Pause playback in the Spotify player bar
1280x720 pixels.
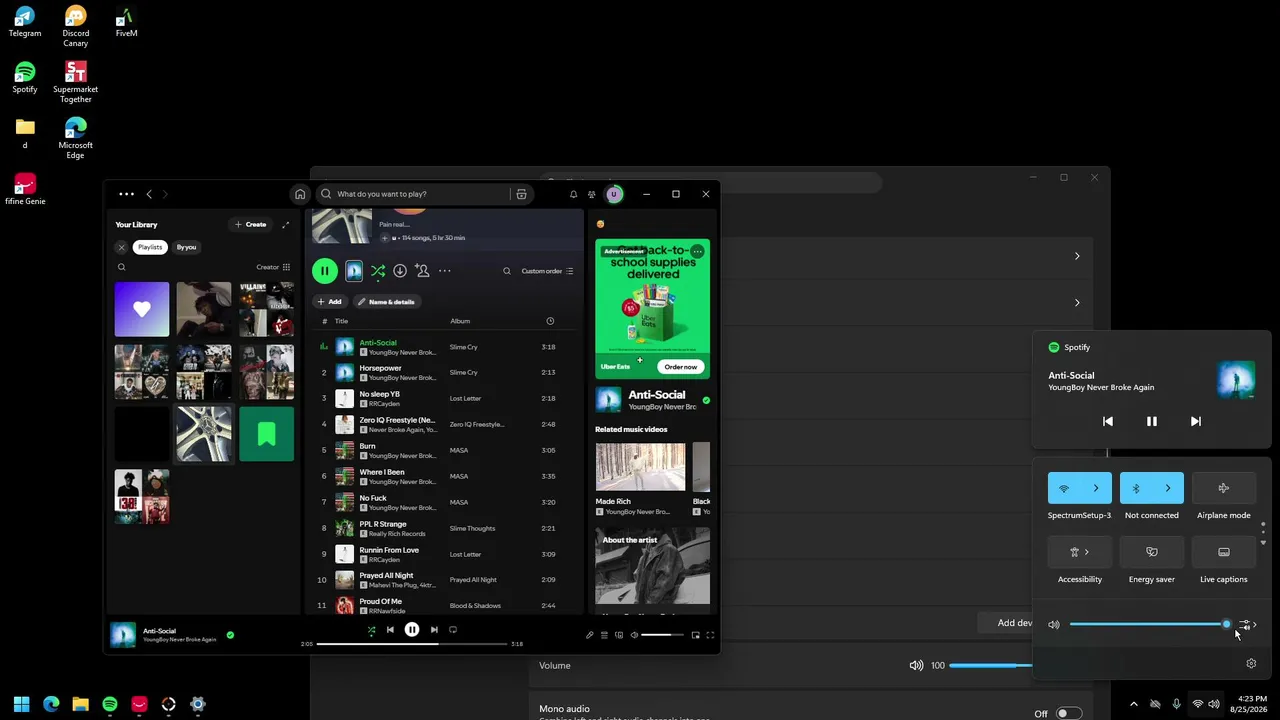[412, 630]
